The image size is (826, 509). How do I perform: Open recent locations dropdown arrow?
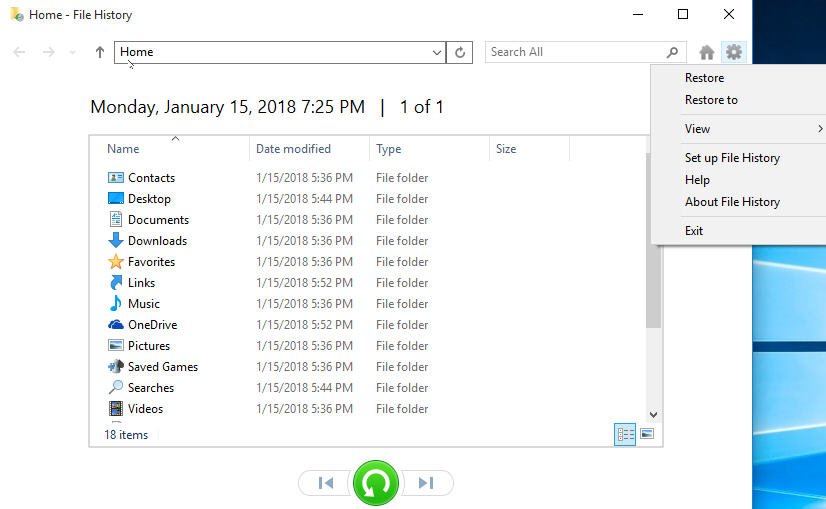coord(72,52)
